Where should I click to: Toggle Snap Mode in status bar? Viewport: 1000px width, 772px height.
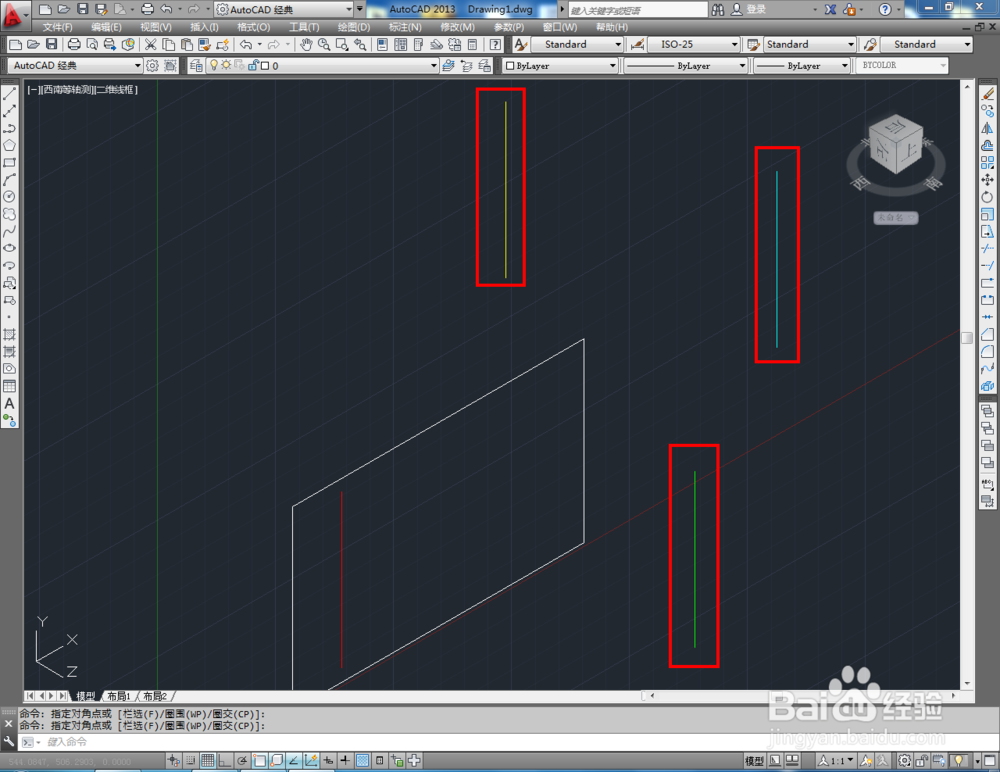191,761
